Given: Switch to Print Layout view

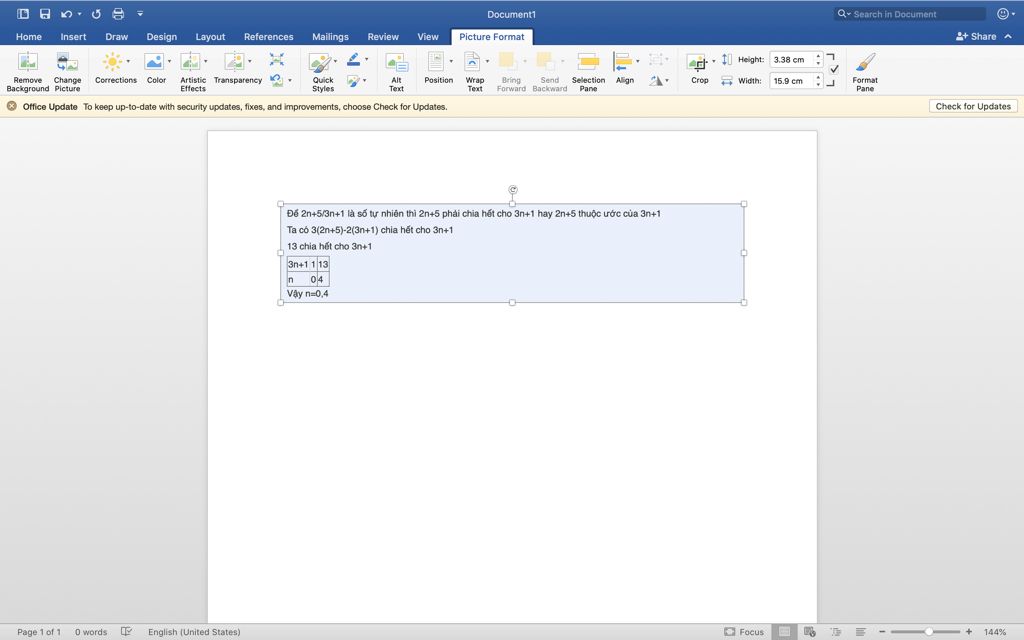Looking at the screenshot, I should [784, 632].
